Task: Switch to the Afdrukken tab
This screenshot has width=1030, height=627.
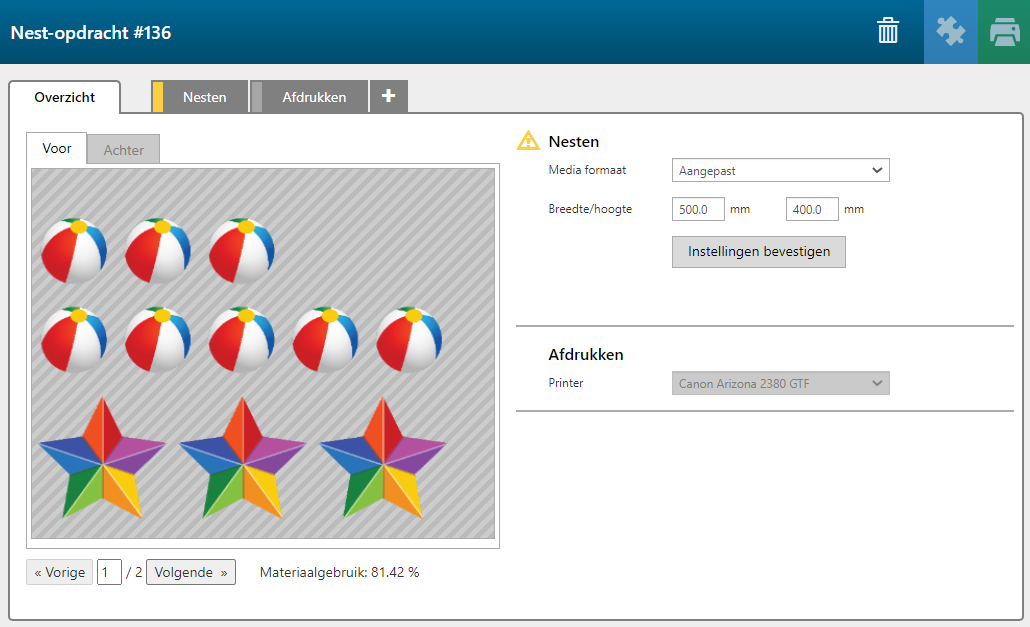Action: click(313, 98)
